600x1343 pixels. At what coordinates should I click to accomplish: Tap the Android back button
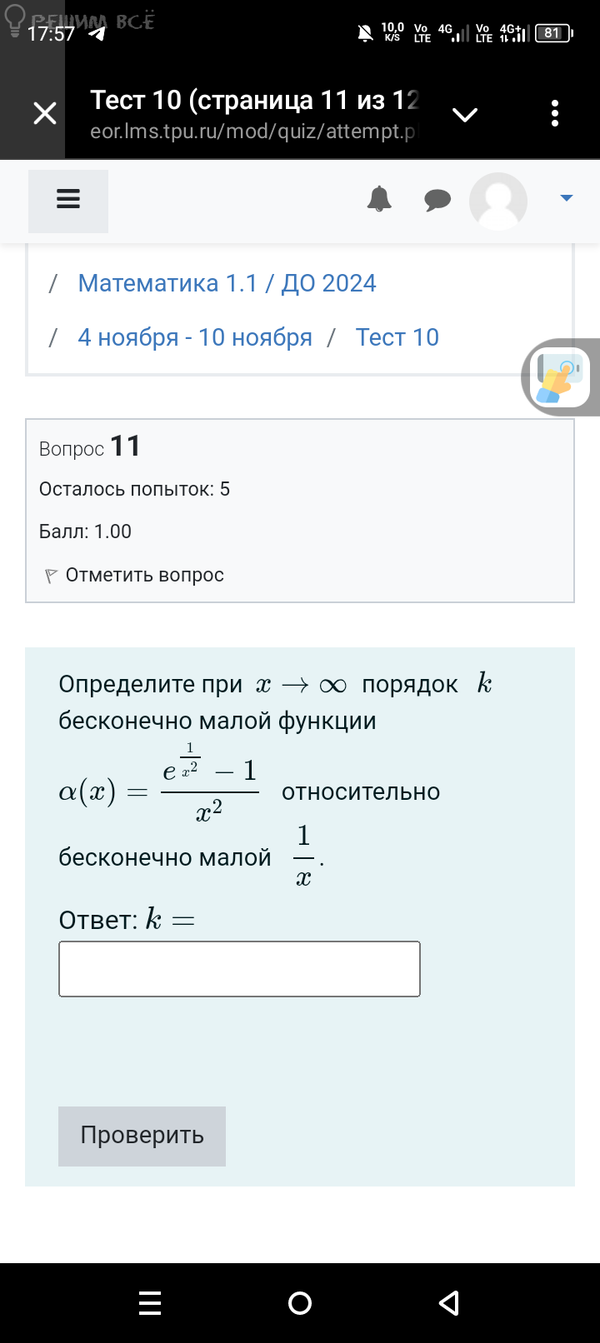pos(449,1302)
